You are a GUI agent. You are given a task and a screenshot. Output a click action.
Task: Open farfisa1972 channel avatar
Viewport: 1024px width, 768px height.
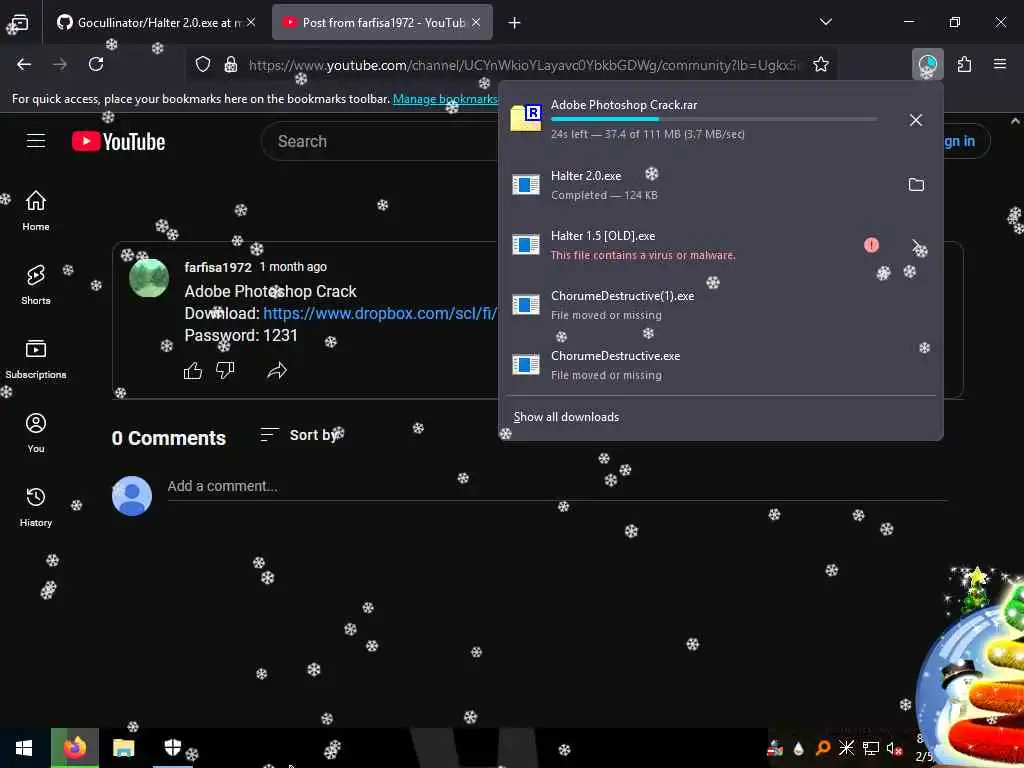point(149,278)
